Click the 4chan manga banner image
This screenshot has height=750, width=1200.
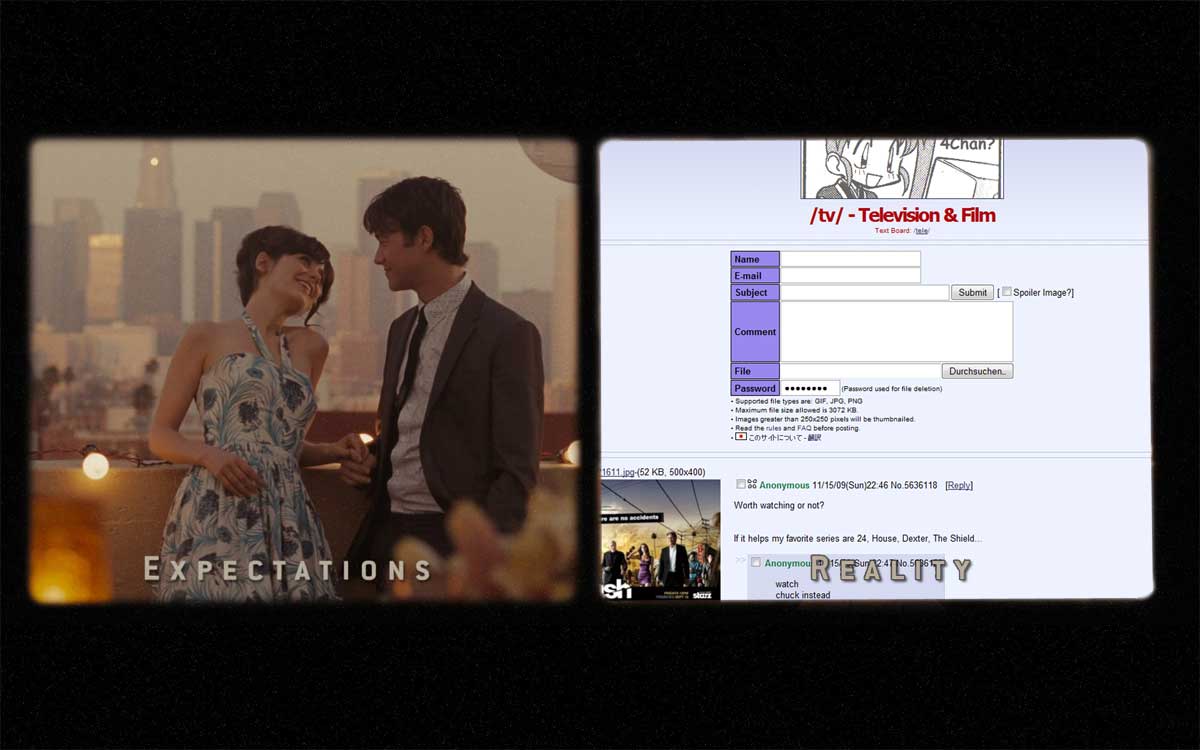coord(902,169)
